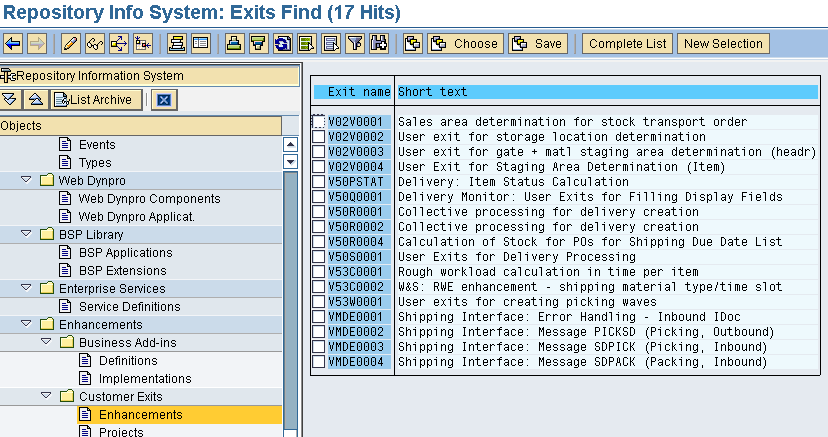Open Service Definitions node
Viewport: 828px width, 437px height.
[x=129, y=307]
